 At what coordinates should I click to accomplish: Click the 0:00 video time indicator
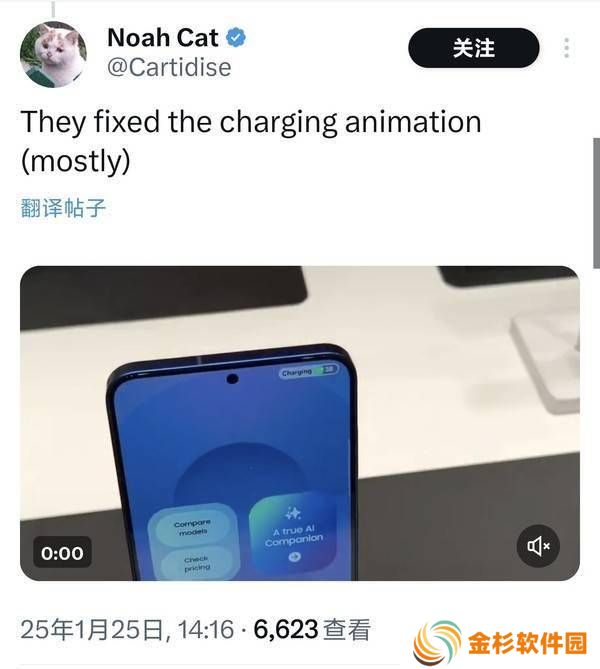click(x=62, y=553)
